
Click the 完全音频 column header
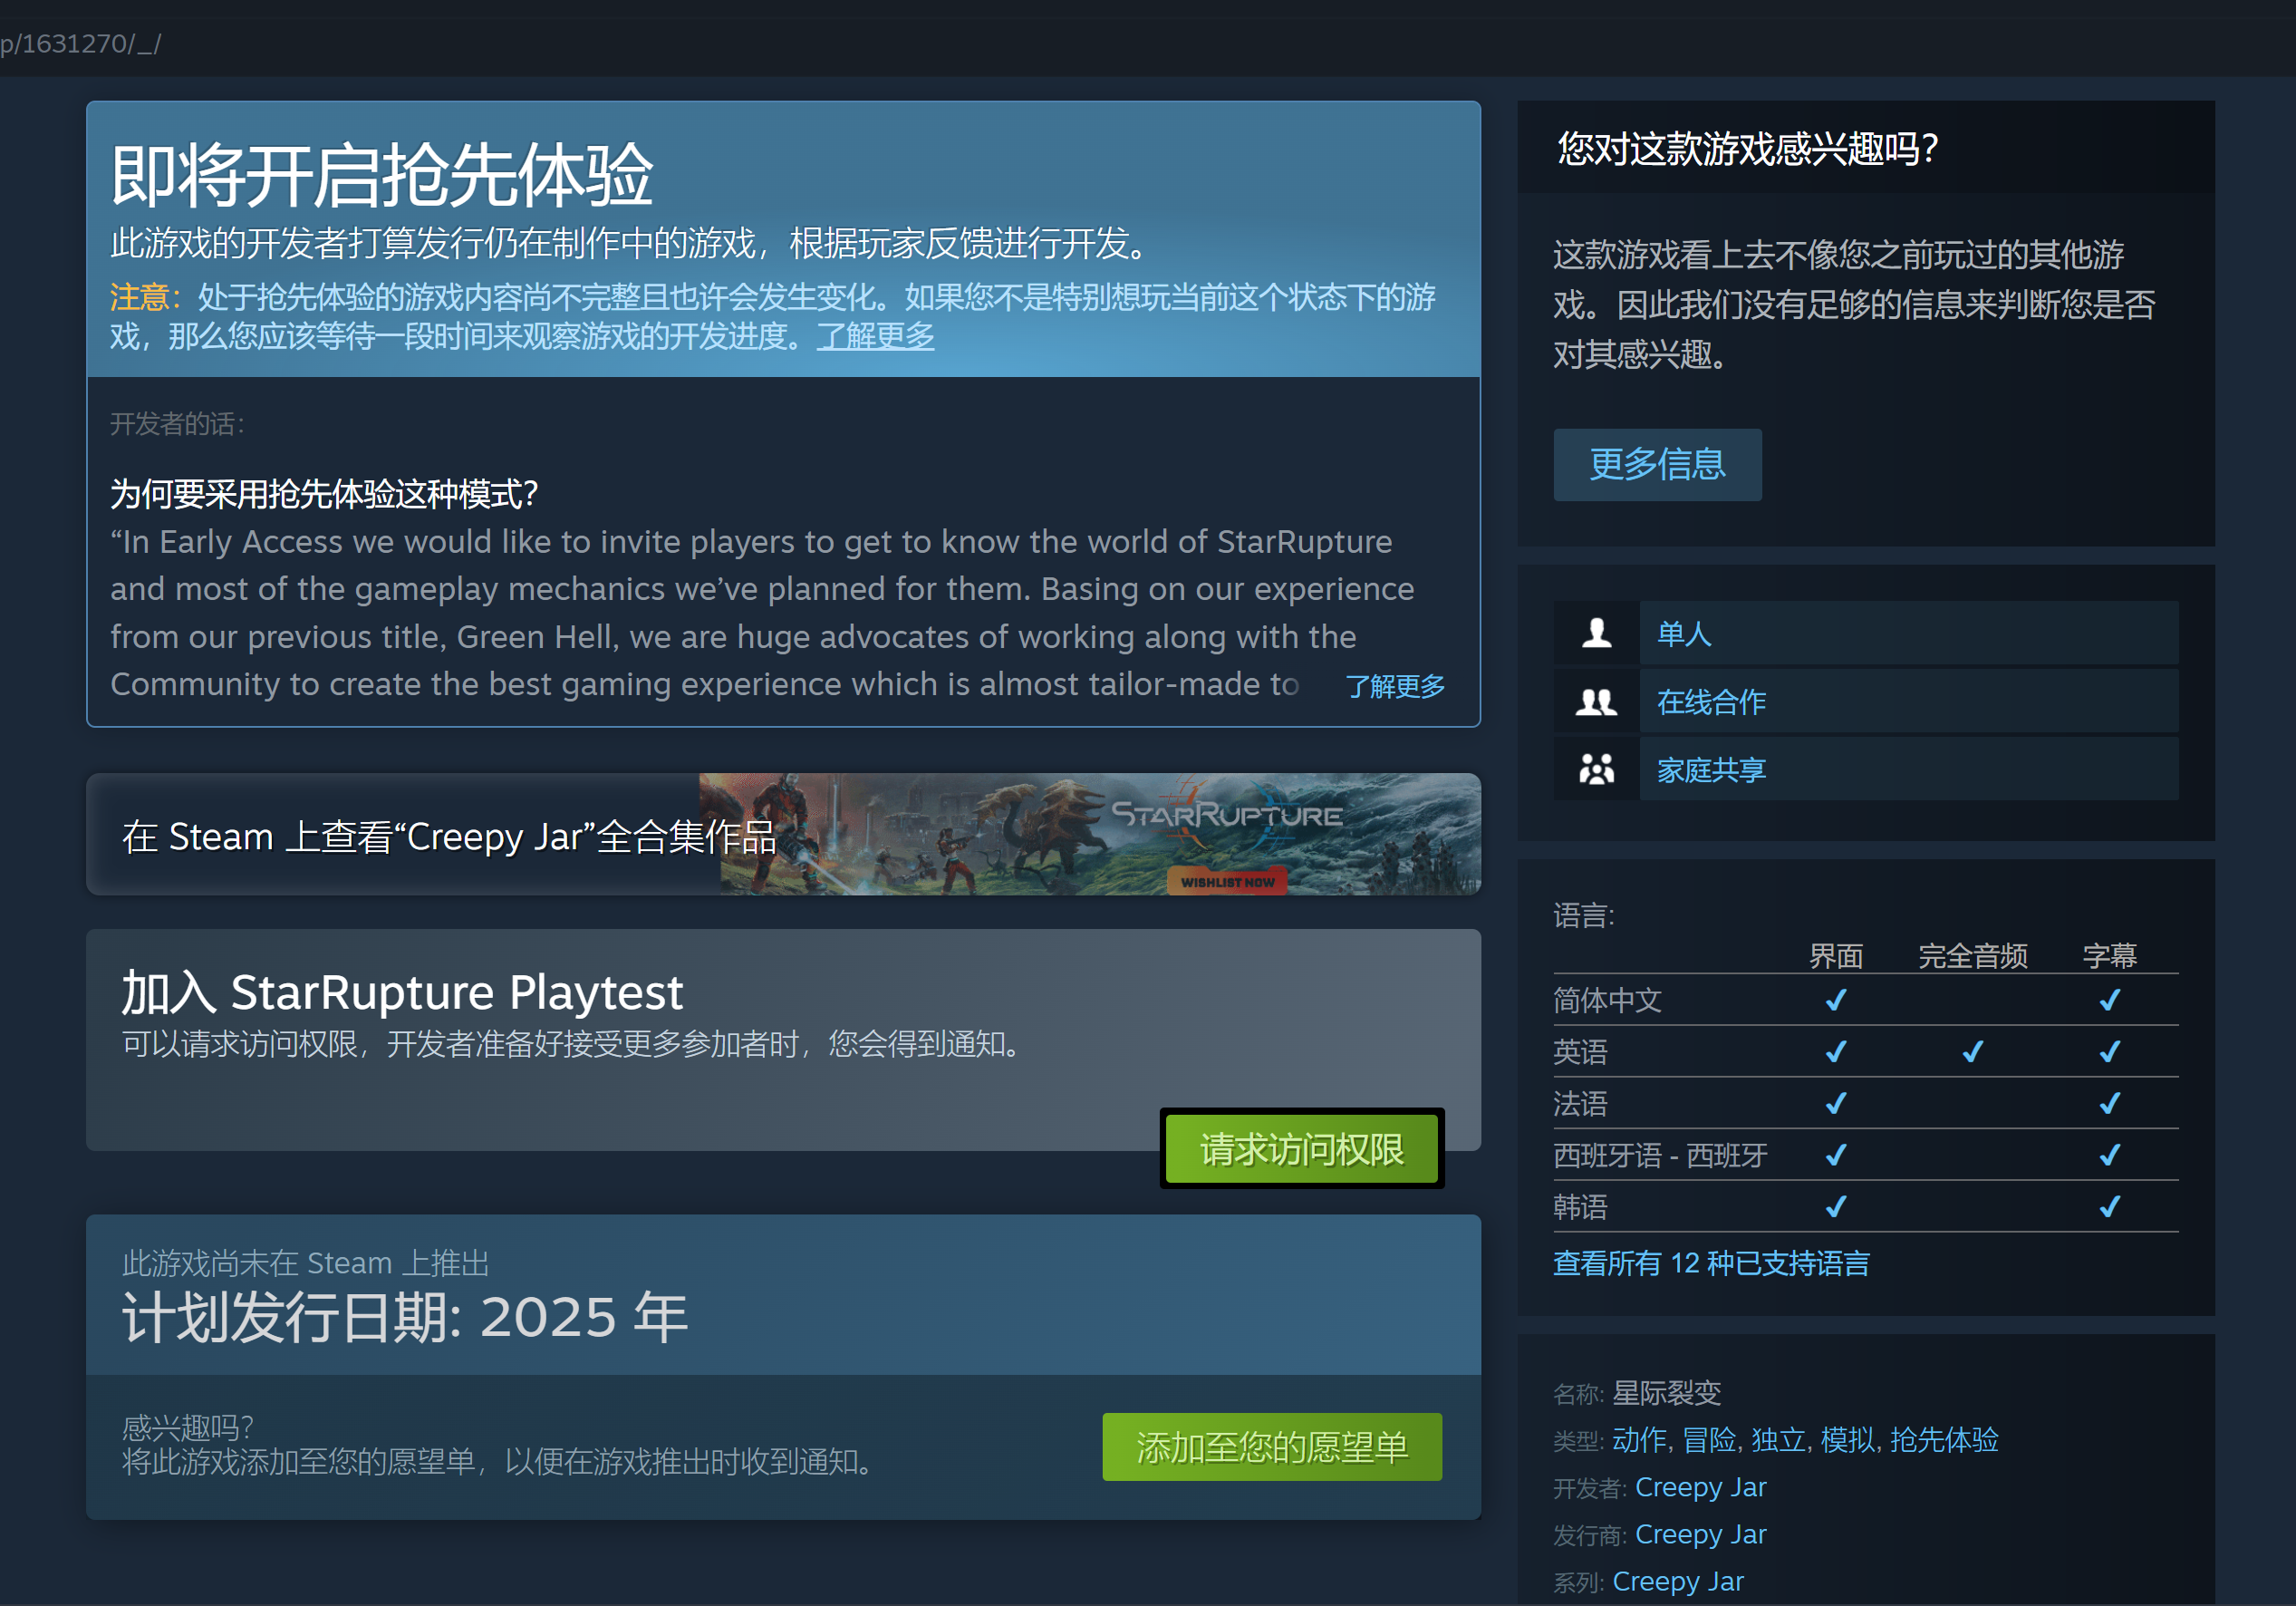(x=1972, y=956)
